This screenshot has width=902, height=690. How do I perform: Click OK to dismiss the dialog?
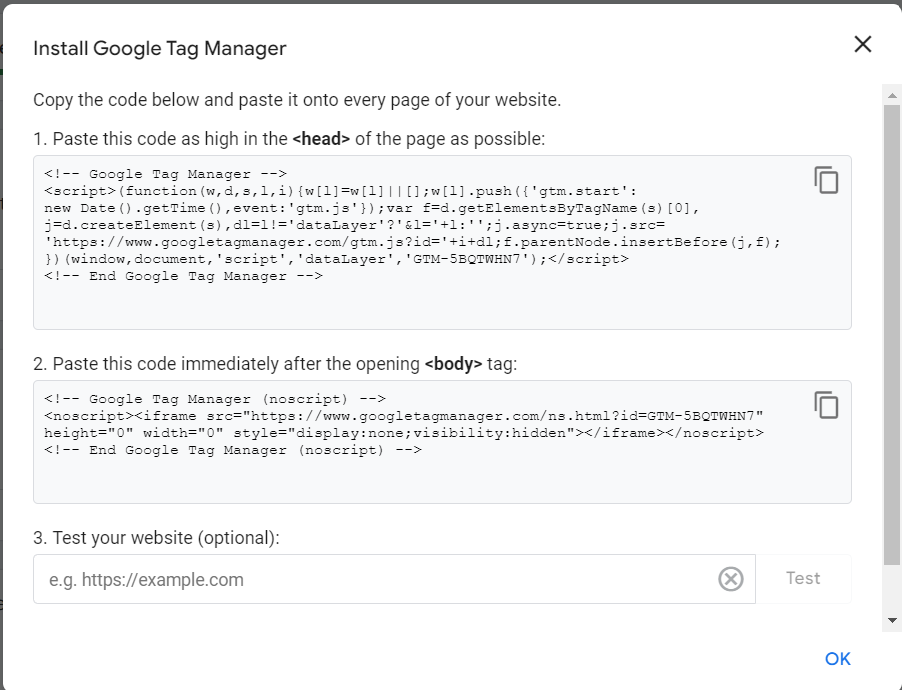838,658
